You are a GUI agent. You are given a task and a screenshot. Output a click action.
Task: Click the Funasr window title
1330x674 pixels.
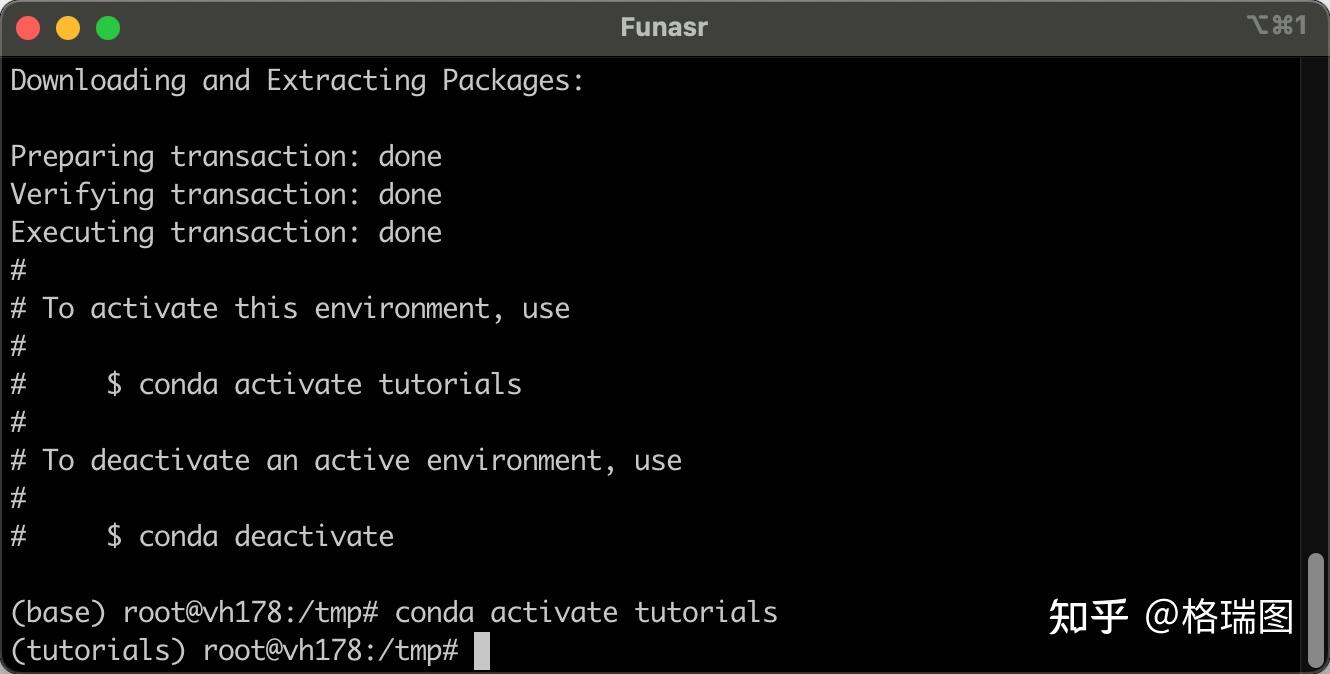(664, 27)
